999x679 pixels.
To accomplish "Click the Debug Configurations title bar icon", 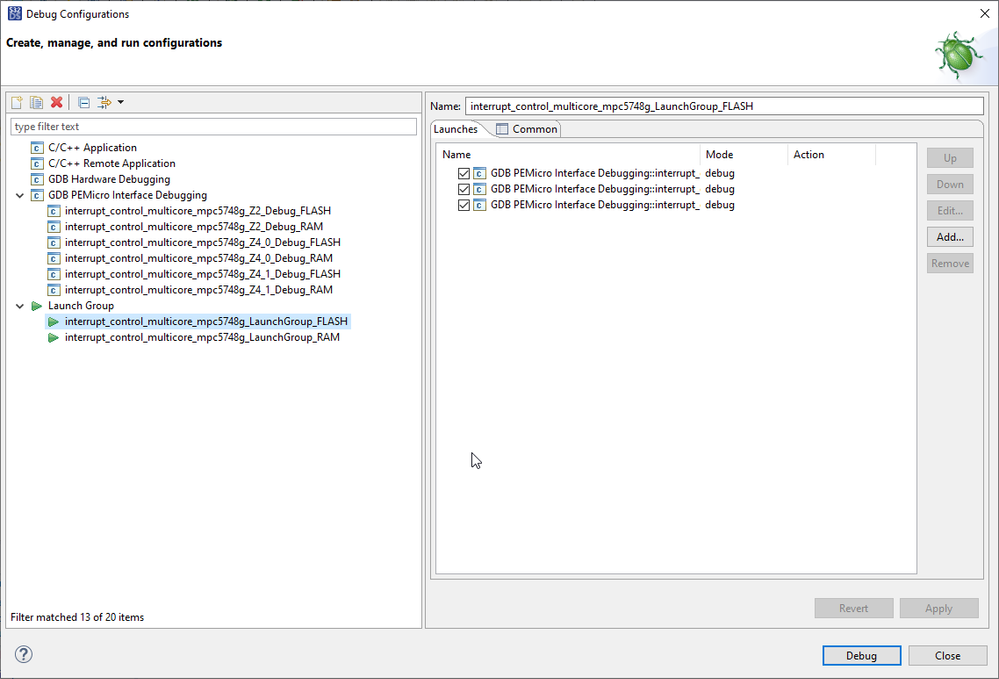I will click(x=14, y=13).
